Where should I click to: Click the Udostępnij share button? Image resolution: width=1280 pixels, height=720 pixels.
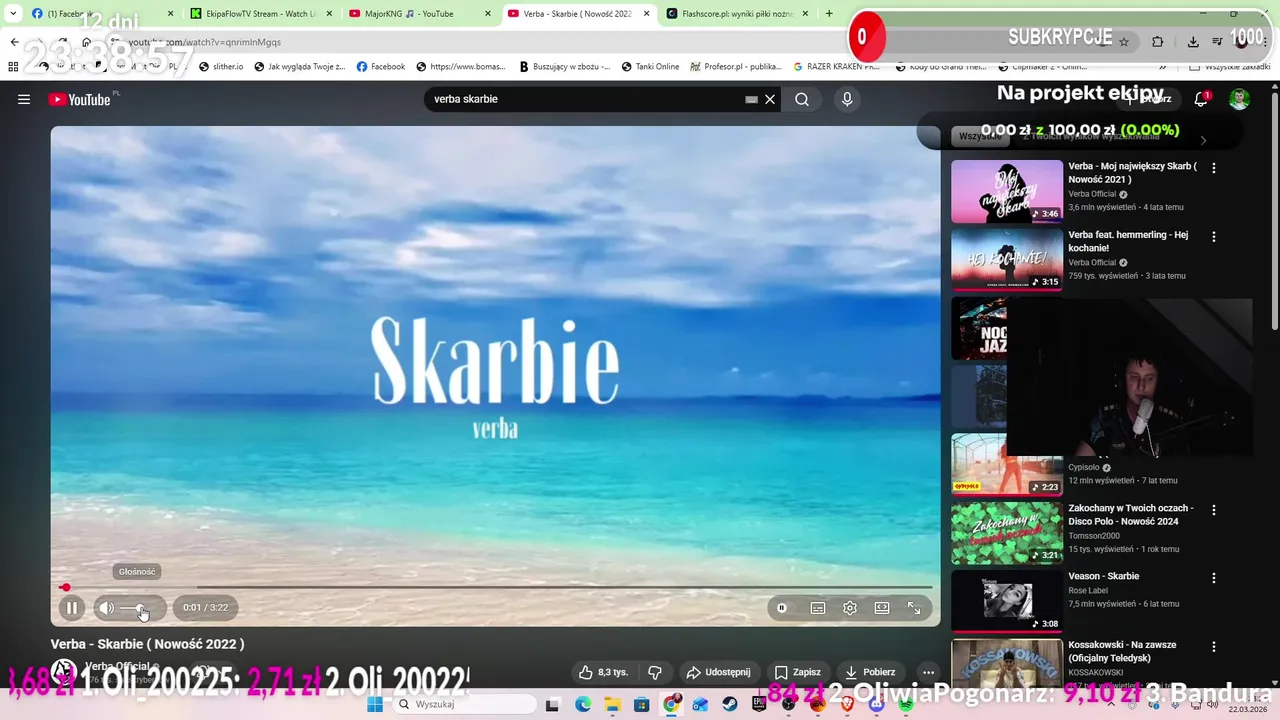pyautogui.click(x=718, y=672)
